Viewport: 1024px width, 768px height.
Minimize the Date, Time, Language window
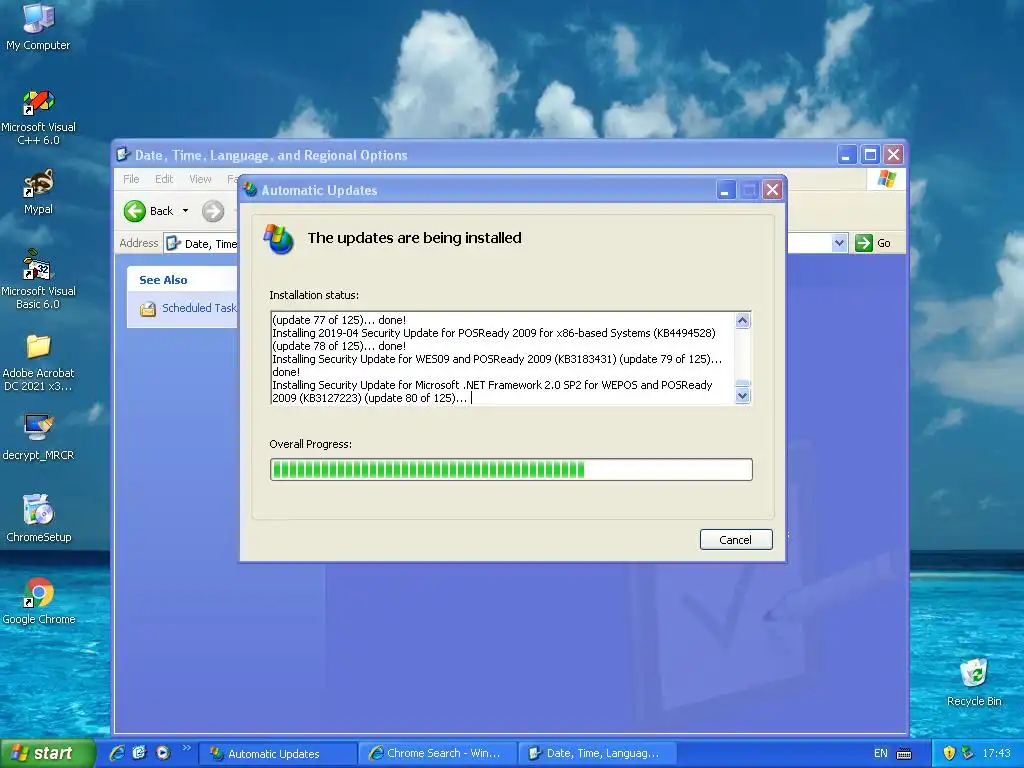(846, 155)
